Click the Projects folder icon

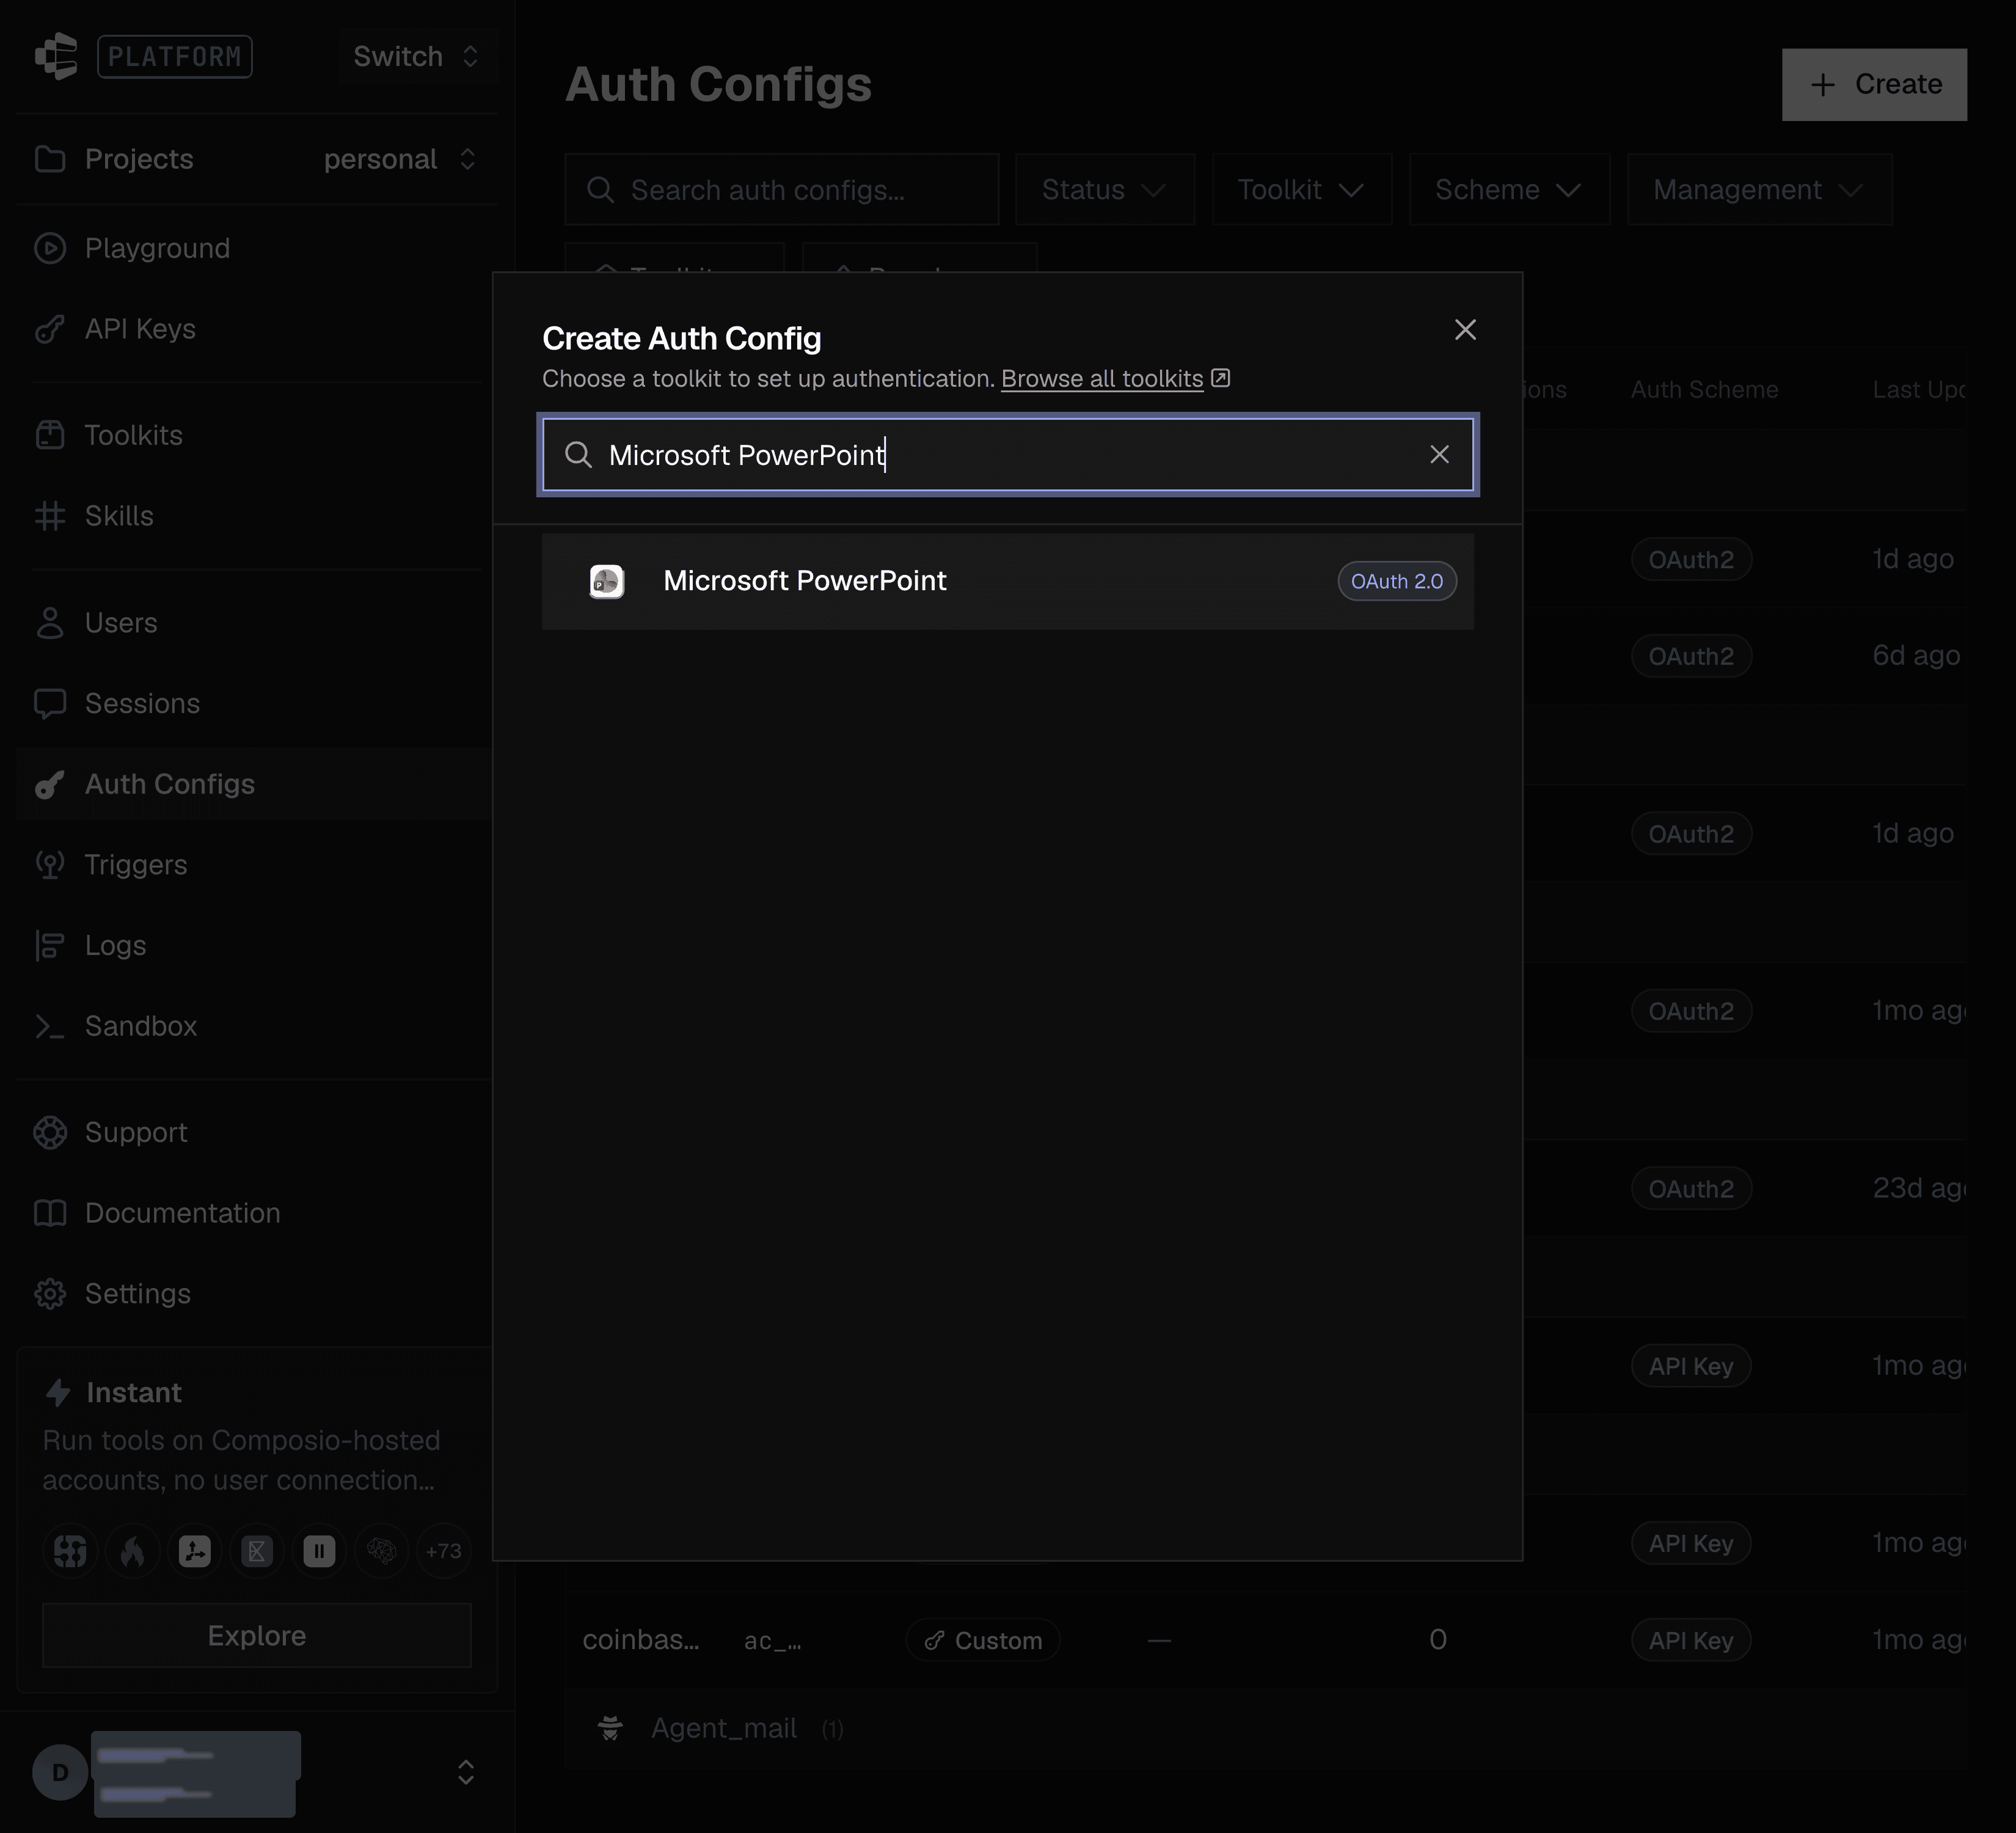50,159
